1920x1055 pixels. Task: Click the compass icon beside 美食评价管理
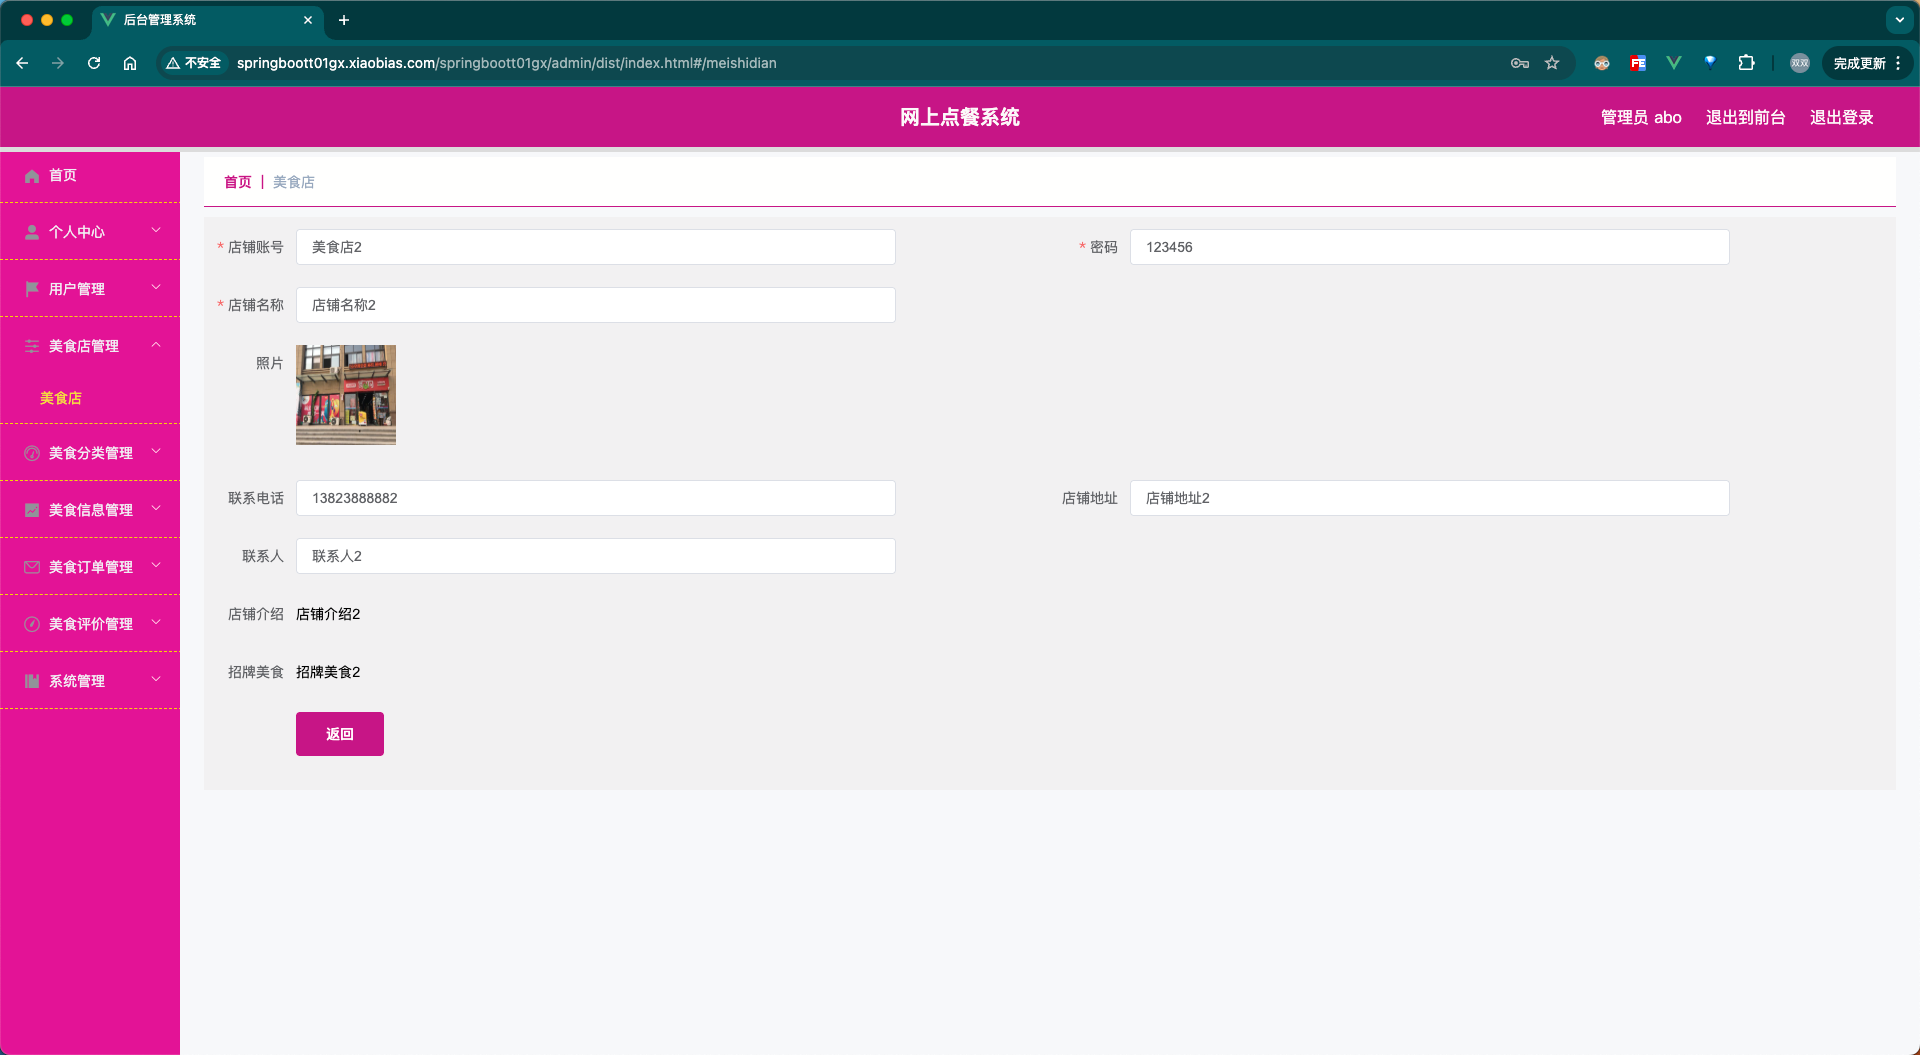click(x=32, y=624)
